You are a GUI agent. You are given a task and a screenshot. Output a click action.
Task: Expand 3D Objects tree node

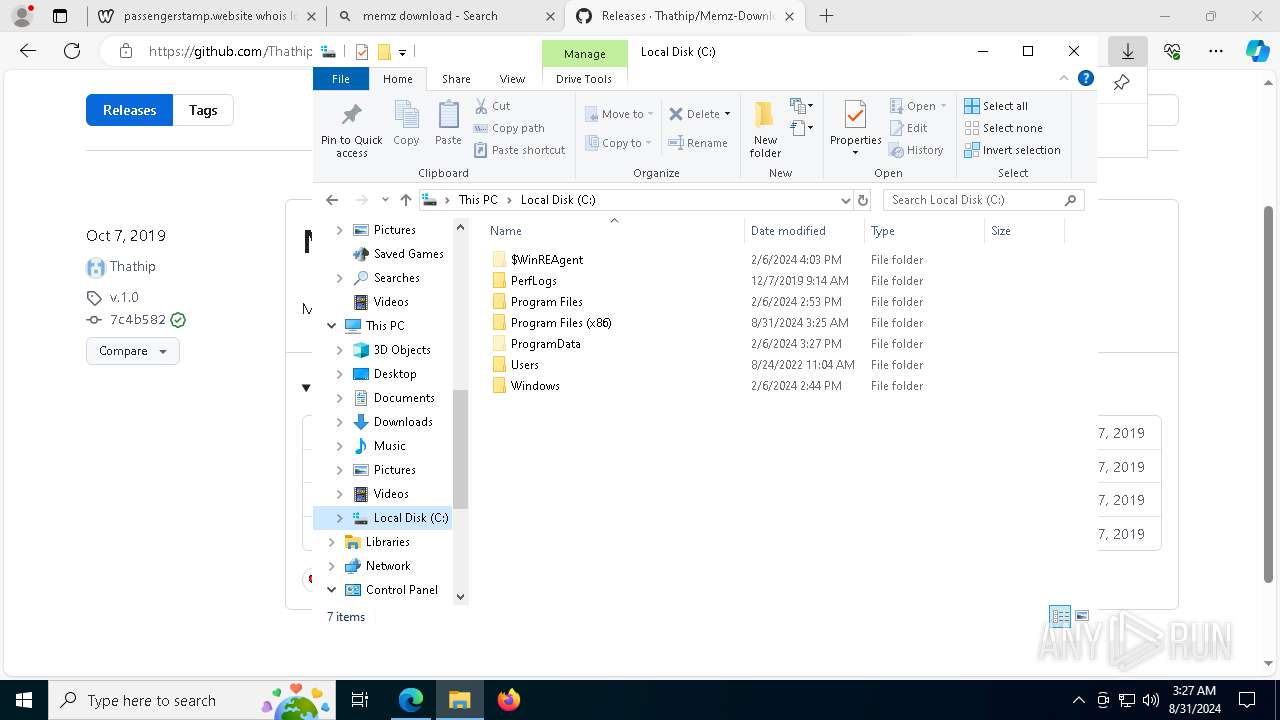(339, 350)
